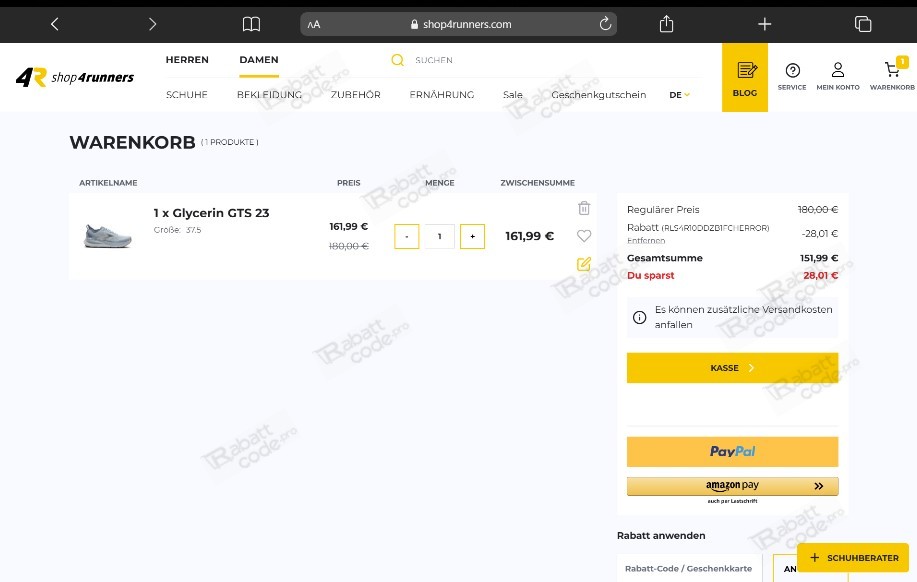This screenshot has width=917, height=582.
Task: Decrease quantity with minus button
Action: (406, 236)
